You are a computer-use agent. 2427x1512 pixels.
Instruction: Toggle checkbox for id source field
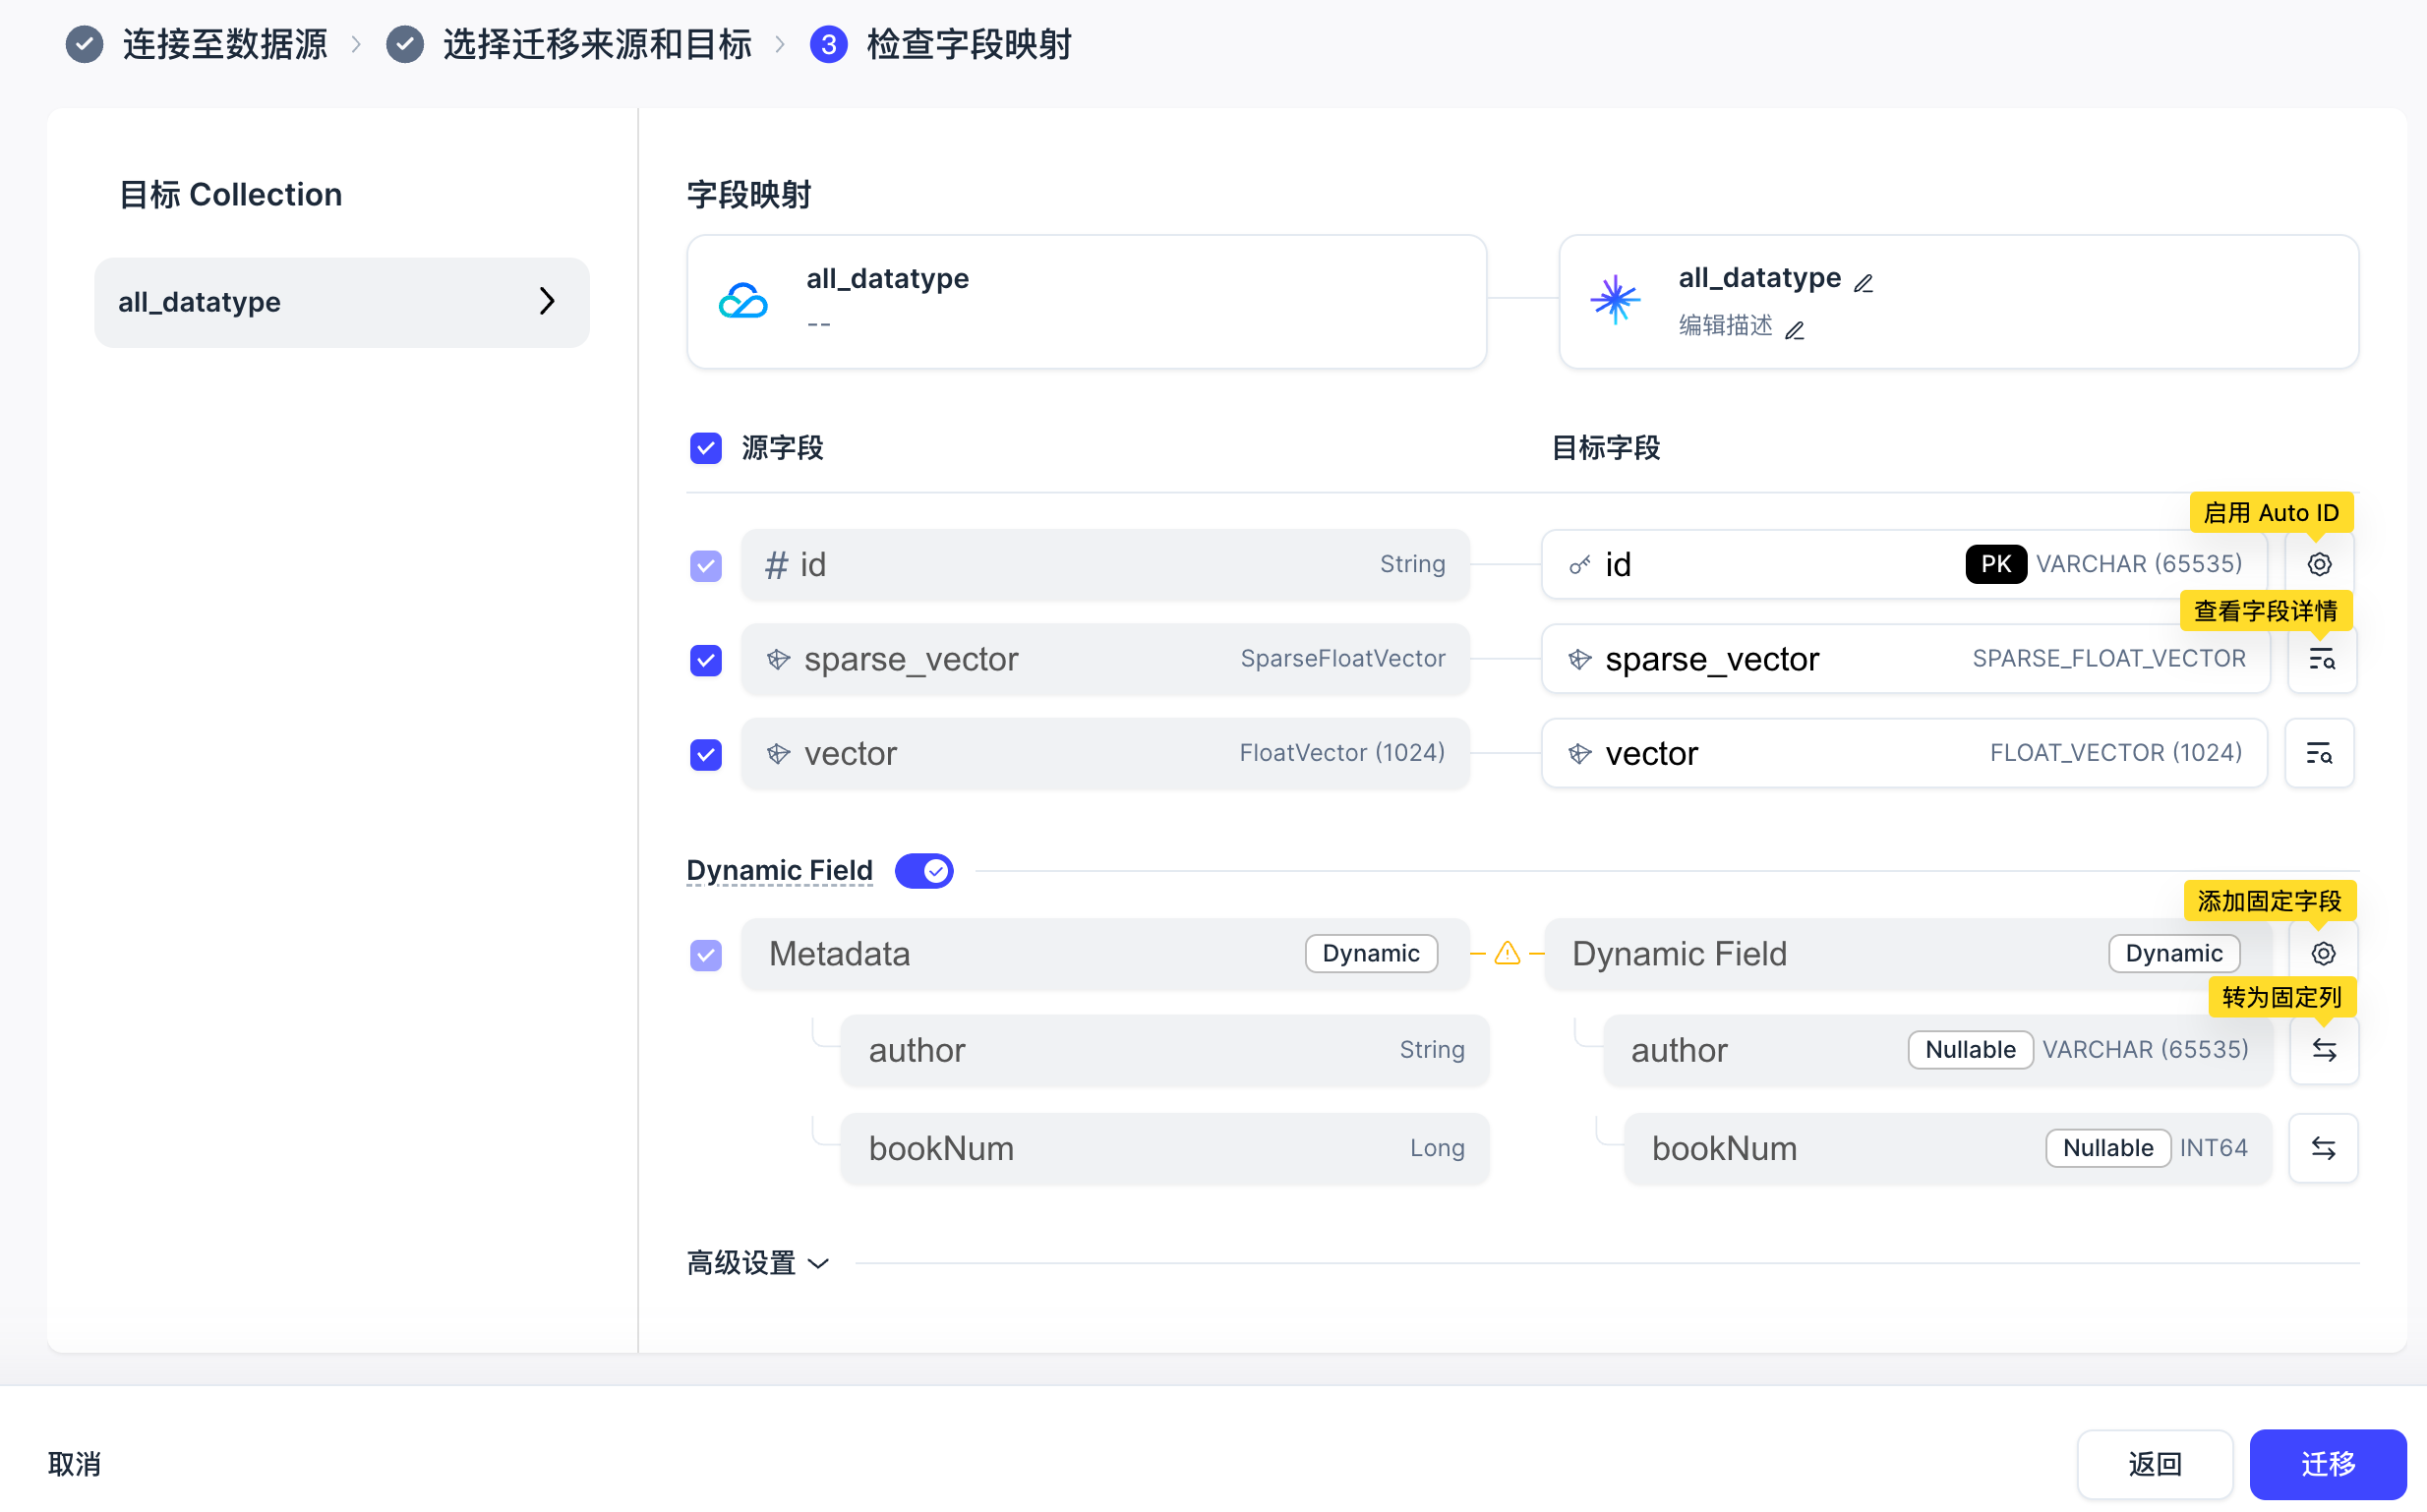coord(706,566)
